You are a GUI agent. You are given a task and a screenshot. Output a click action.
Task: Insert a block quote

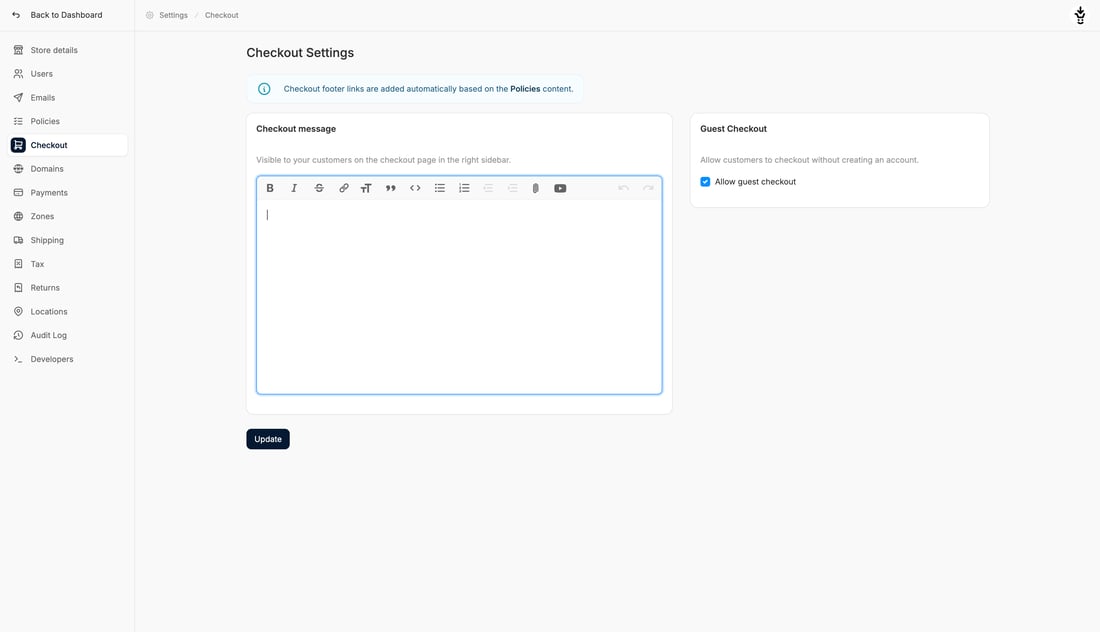[x=391, y=188]
